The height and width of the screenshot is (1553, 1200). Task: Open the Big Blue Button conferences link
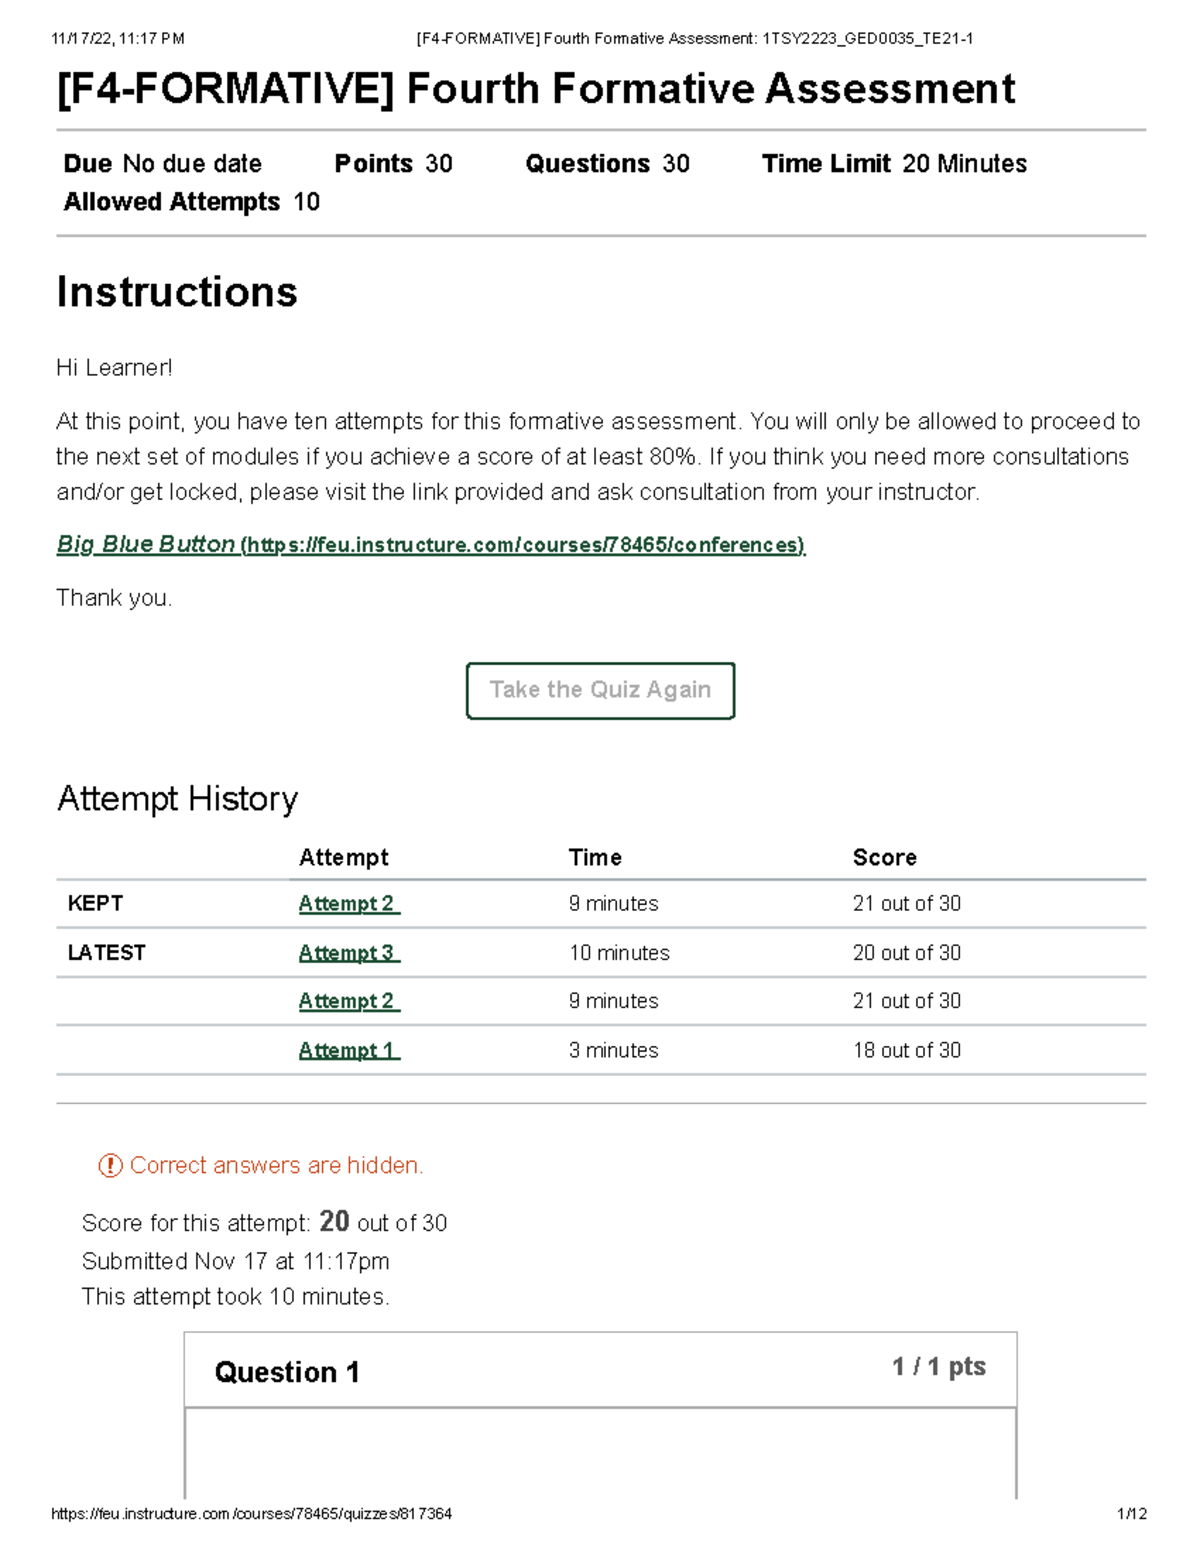click(430, 545)
